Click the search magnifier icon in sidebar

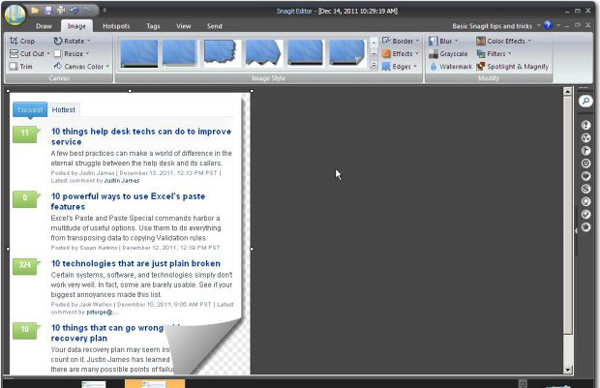(585, 101)
